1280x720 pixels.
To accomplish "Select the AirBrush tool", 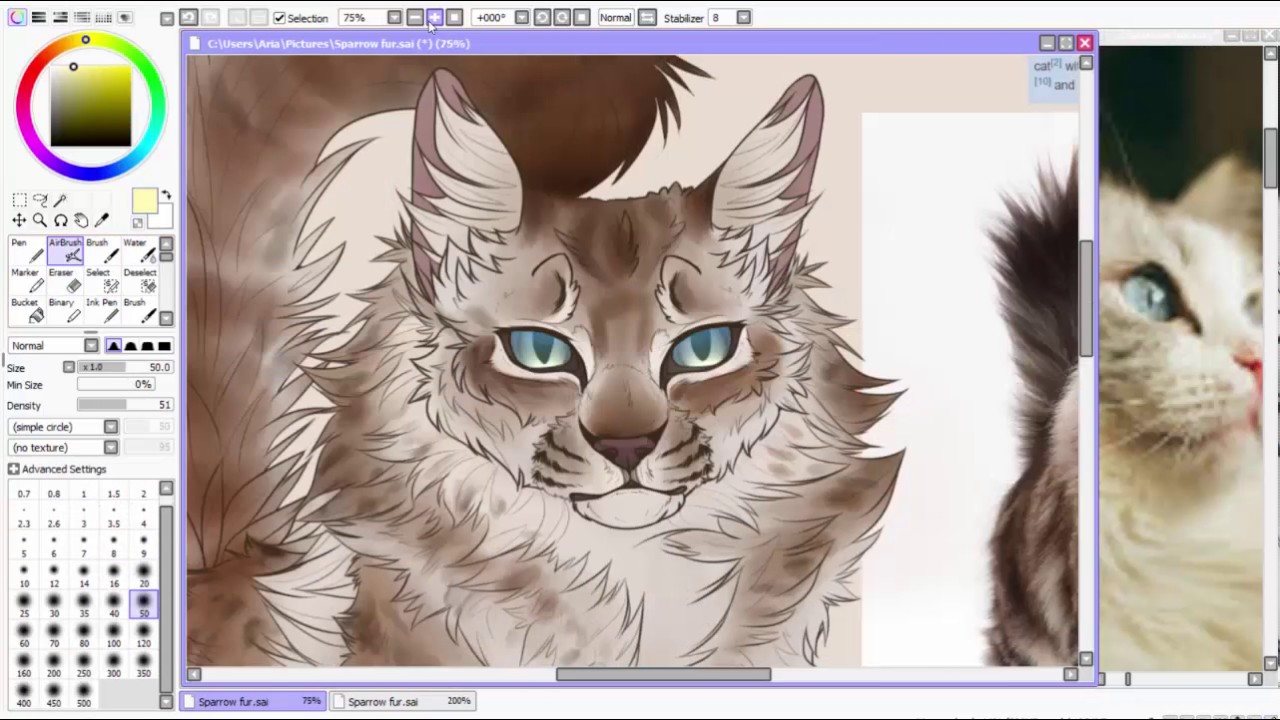I will coord(65,251).
